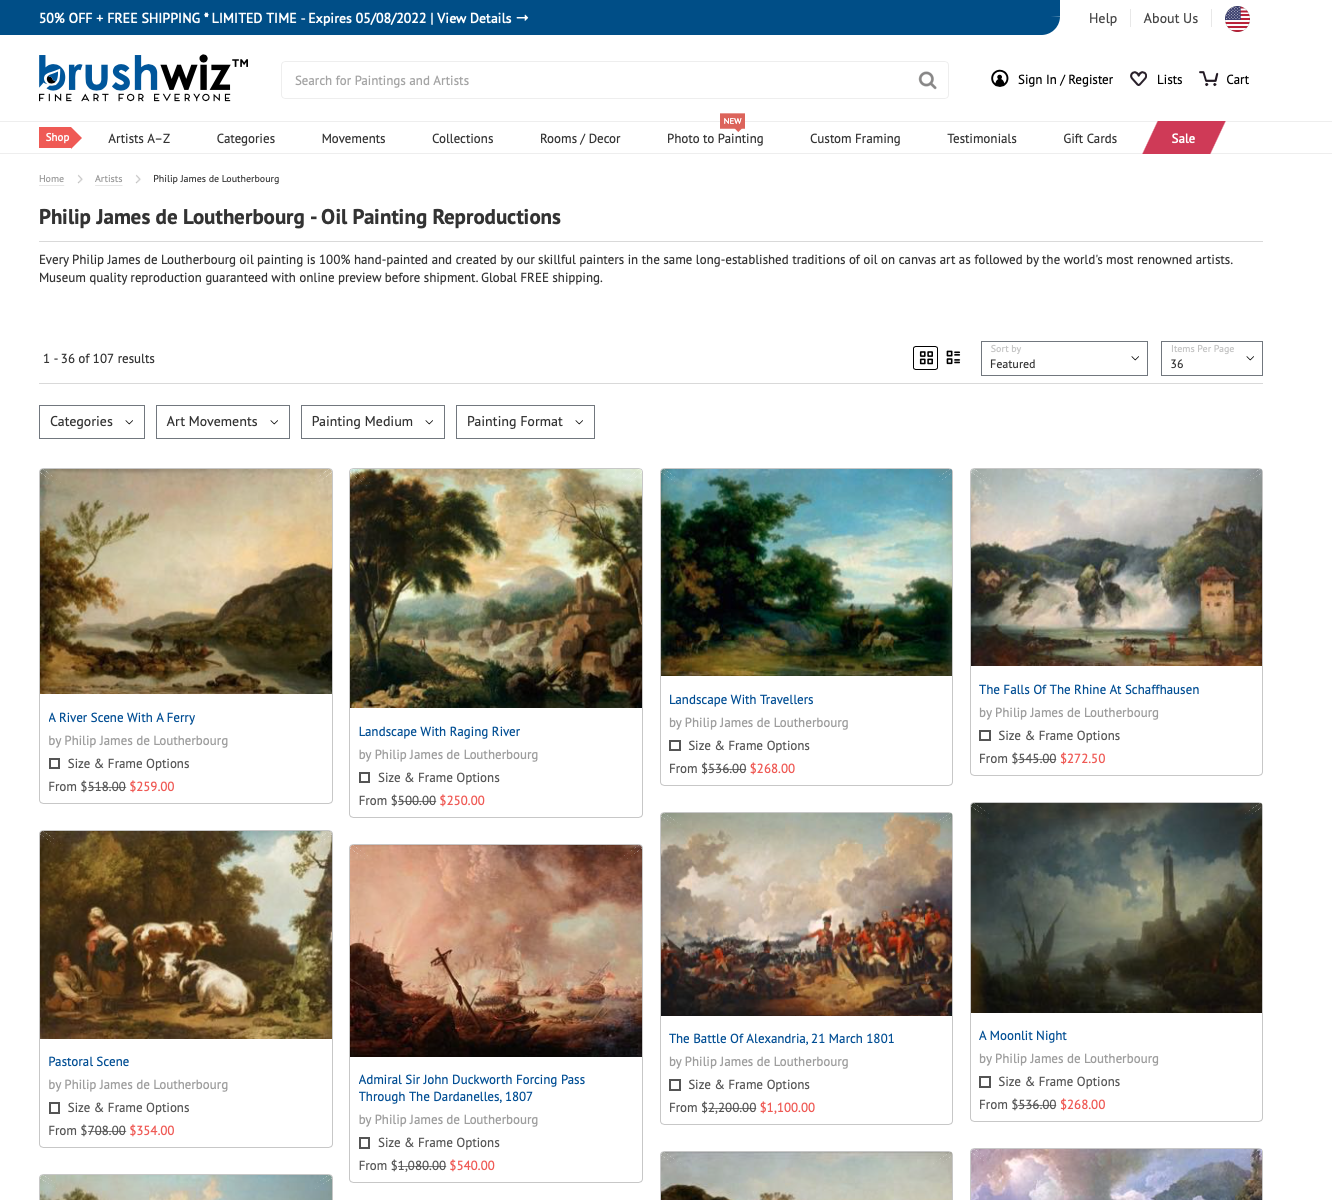The width and height of the screenshot is (1332, 1200).
Task: Click the Brushwiz logo
Action: (143, 78)
